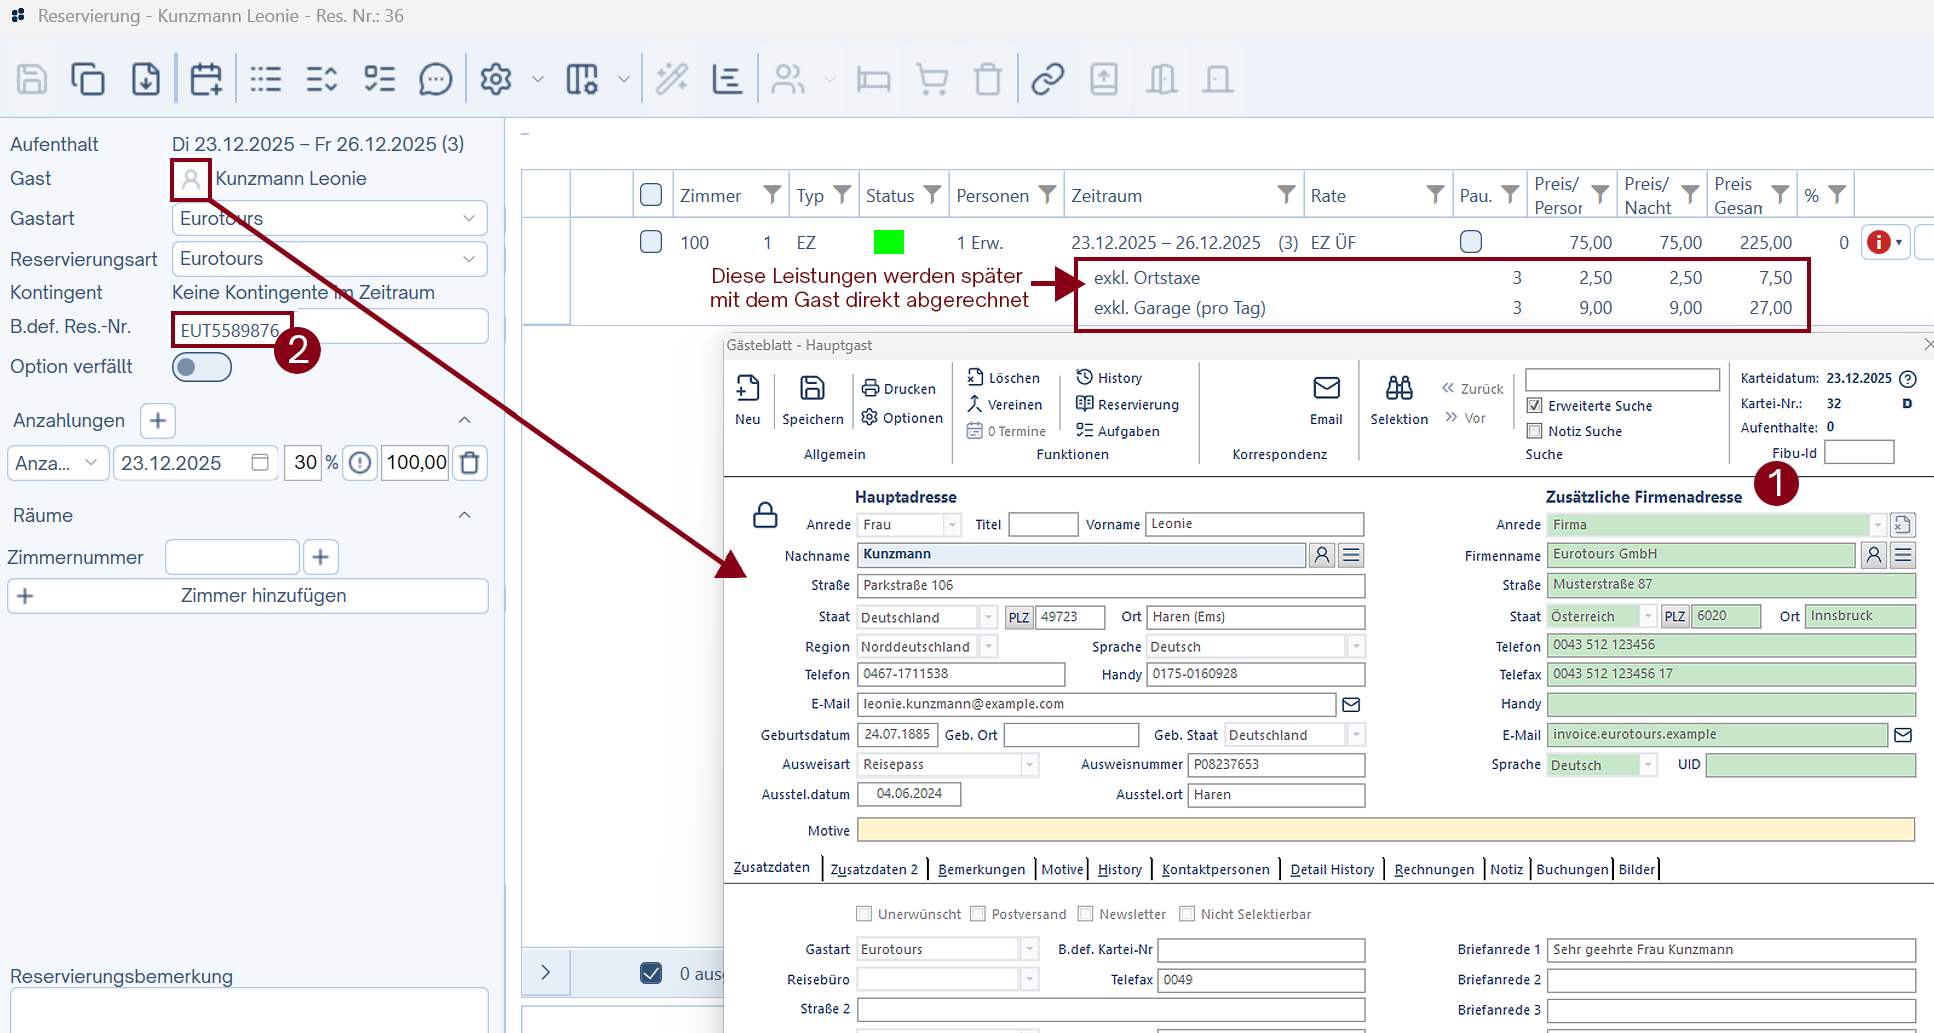This screenshot has width=1934, height=1033.
Task: Open the Rechnungen tab
Action: click(x=1433, y=869)
